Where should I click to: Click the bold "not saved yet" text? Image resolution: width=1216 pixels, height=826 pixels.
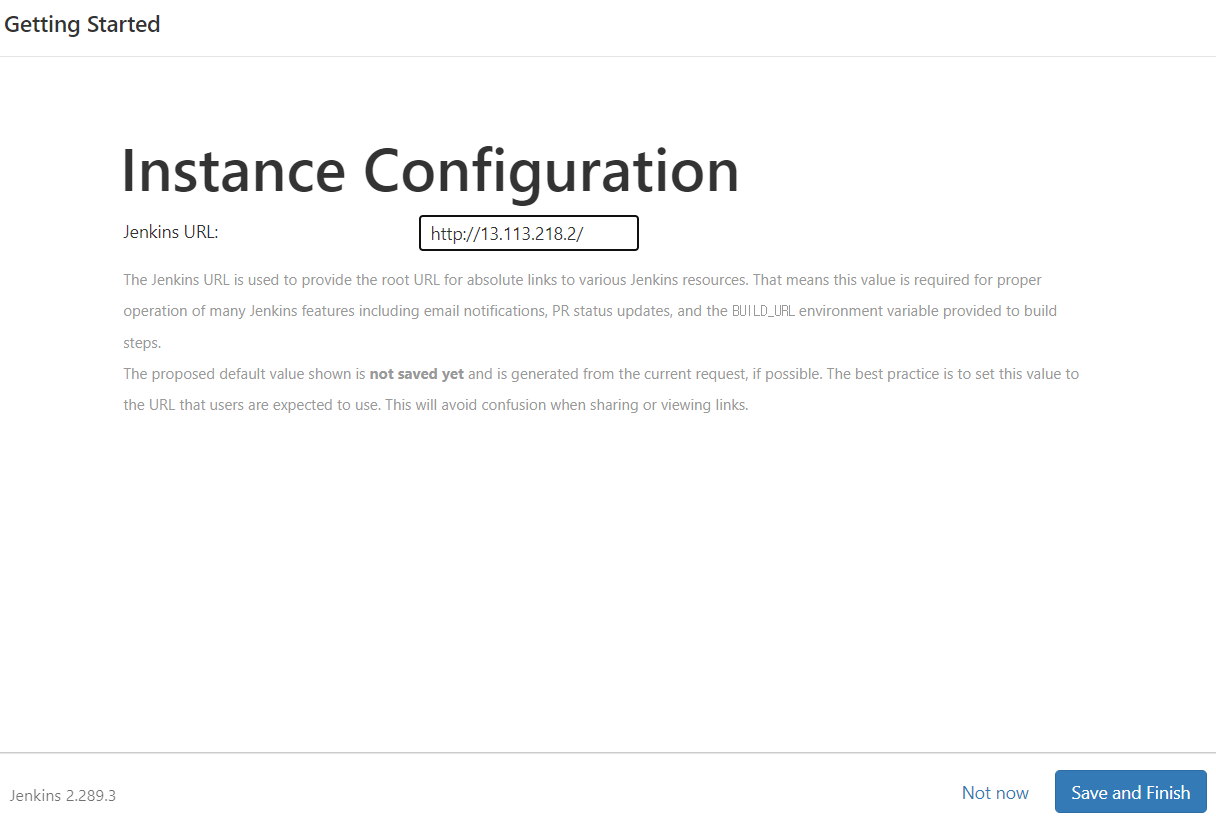(417, 374)
